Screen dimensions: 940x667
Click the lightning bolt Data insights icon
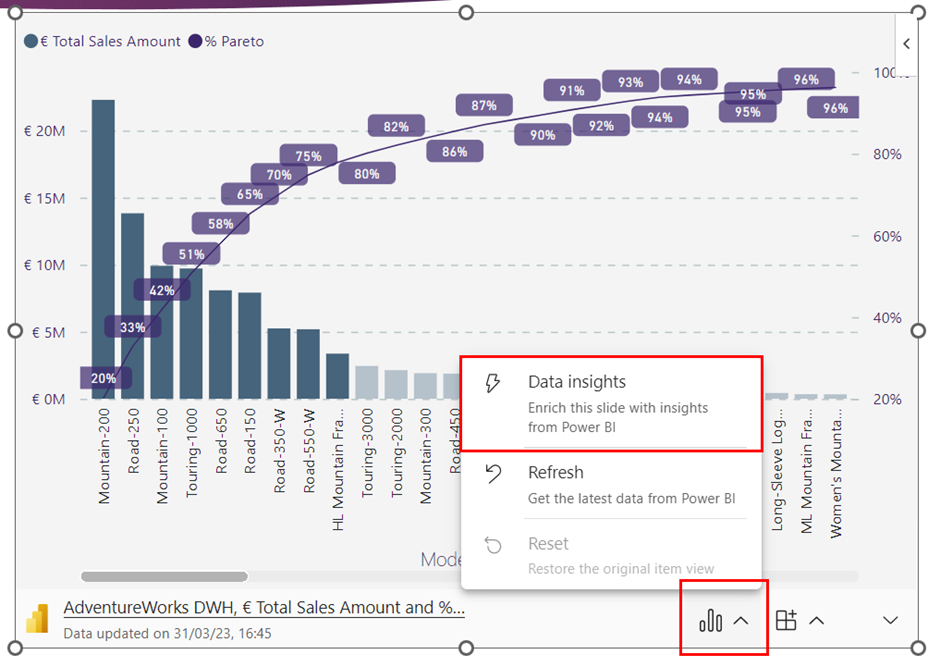492,384
